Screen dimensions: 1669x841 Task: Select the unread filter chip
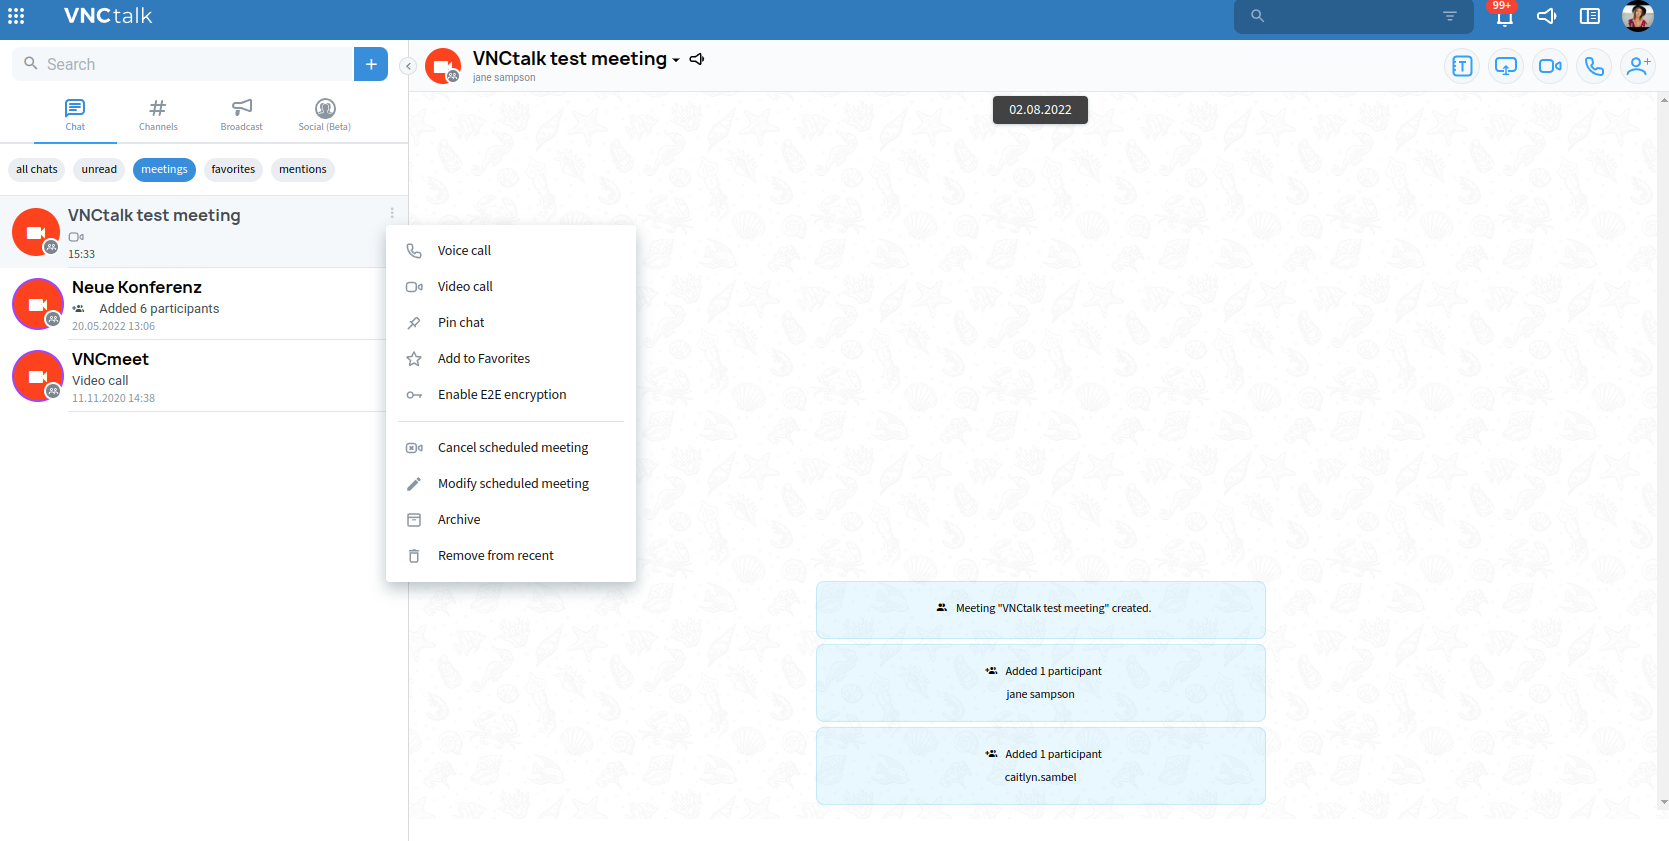[99, 170]
